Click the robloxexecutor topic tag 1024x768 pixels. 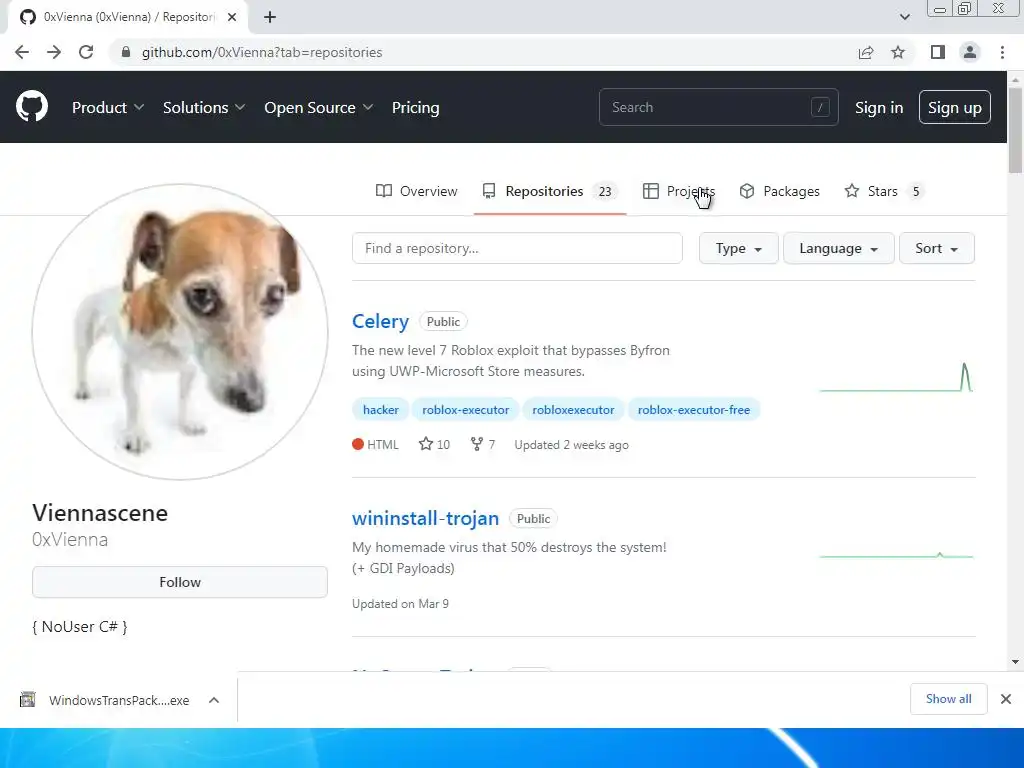pyautogui.click(x=573, y=409)
